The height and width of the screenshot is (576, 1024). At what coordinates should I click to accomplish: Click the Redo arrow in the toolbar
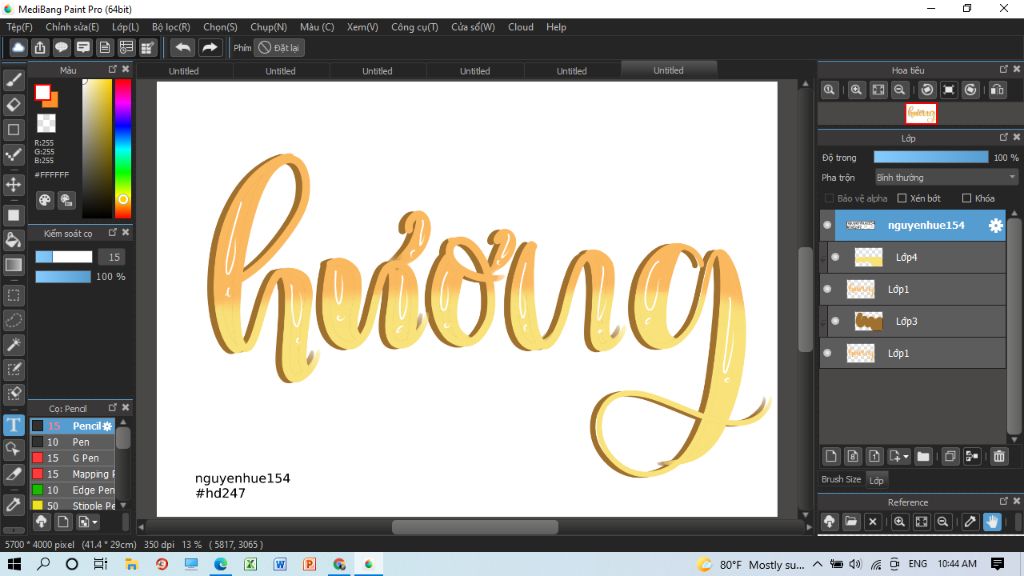(x=210, y=47)
